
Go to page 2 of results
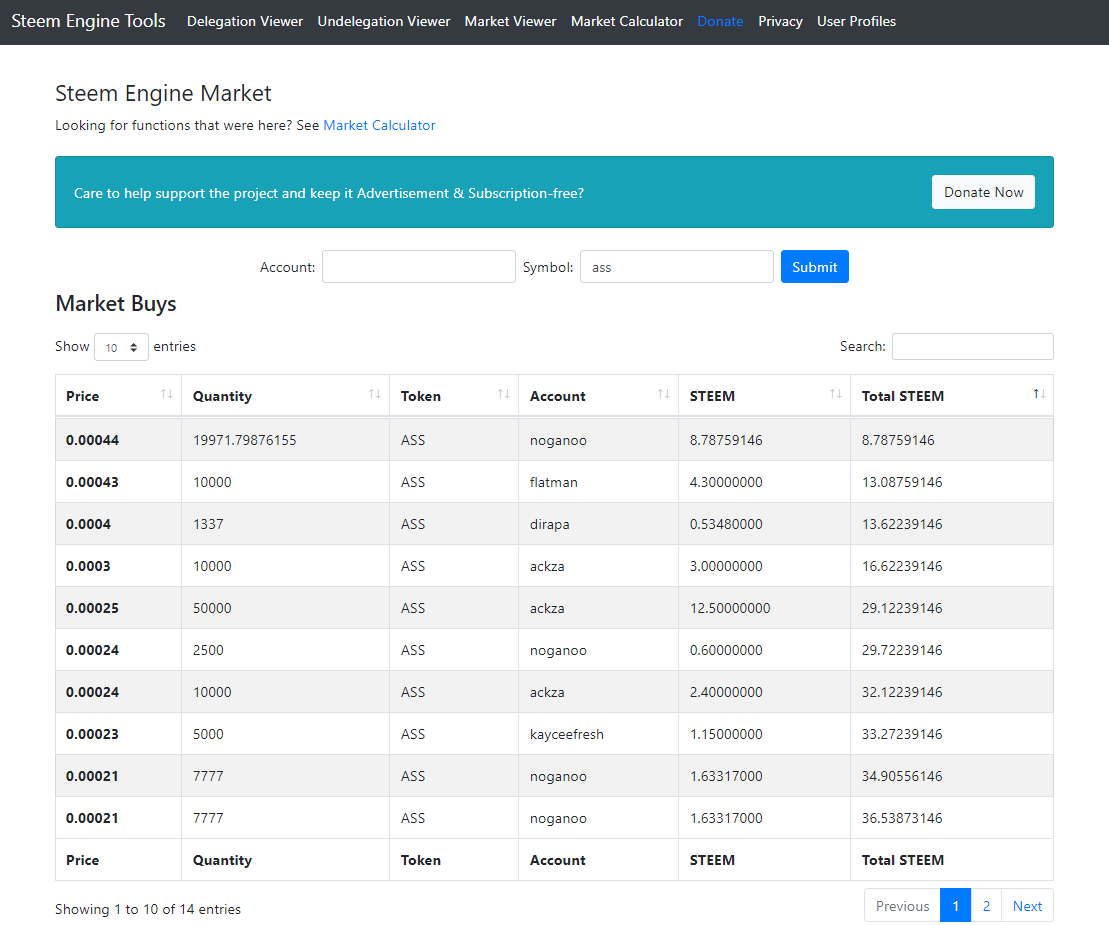(x=986, y=906)
